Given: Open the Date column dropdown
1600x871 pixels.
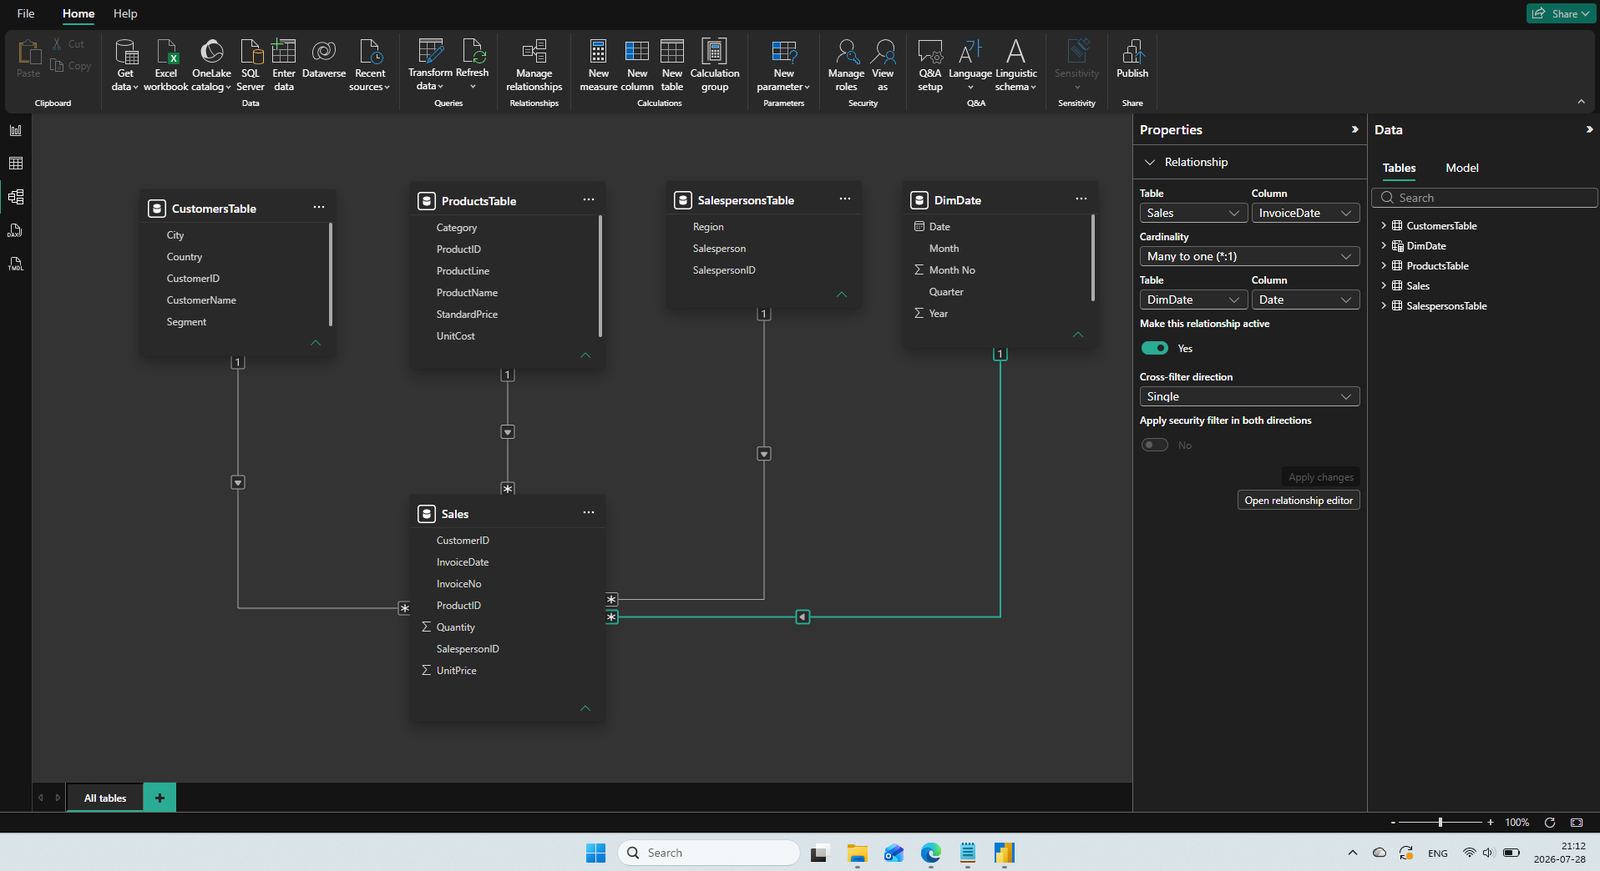Looking at the screenshot, I should (x=1305, y=300).
